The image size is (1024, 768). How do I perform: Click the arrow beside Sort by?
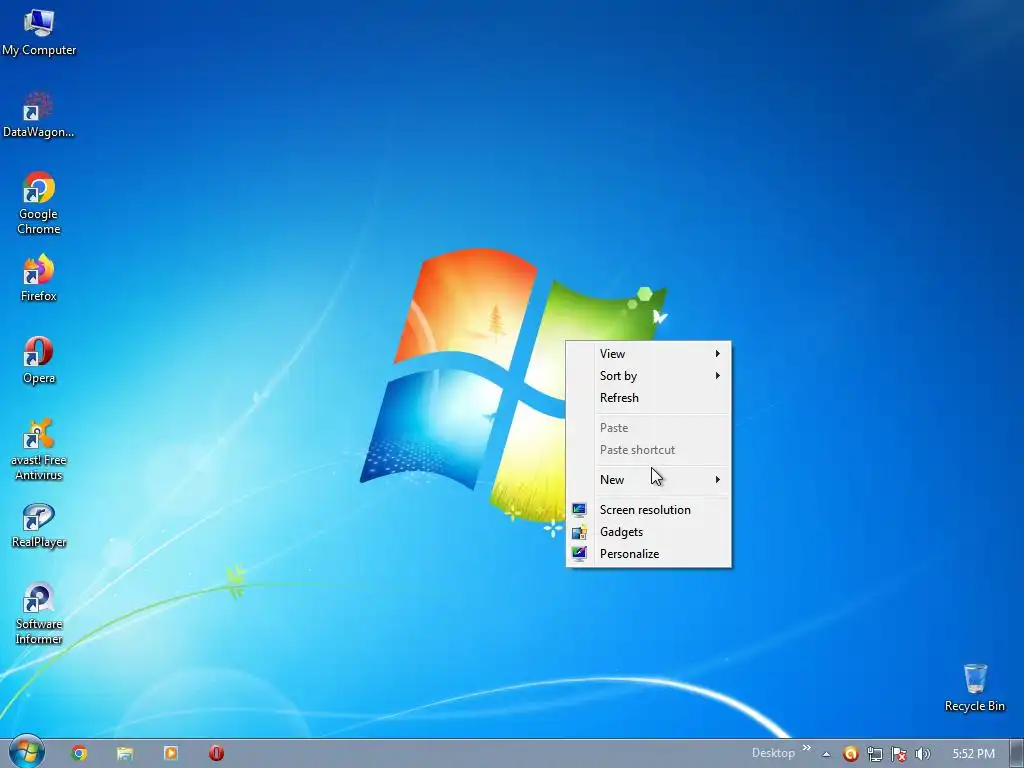click(x=717, y=376)
